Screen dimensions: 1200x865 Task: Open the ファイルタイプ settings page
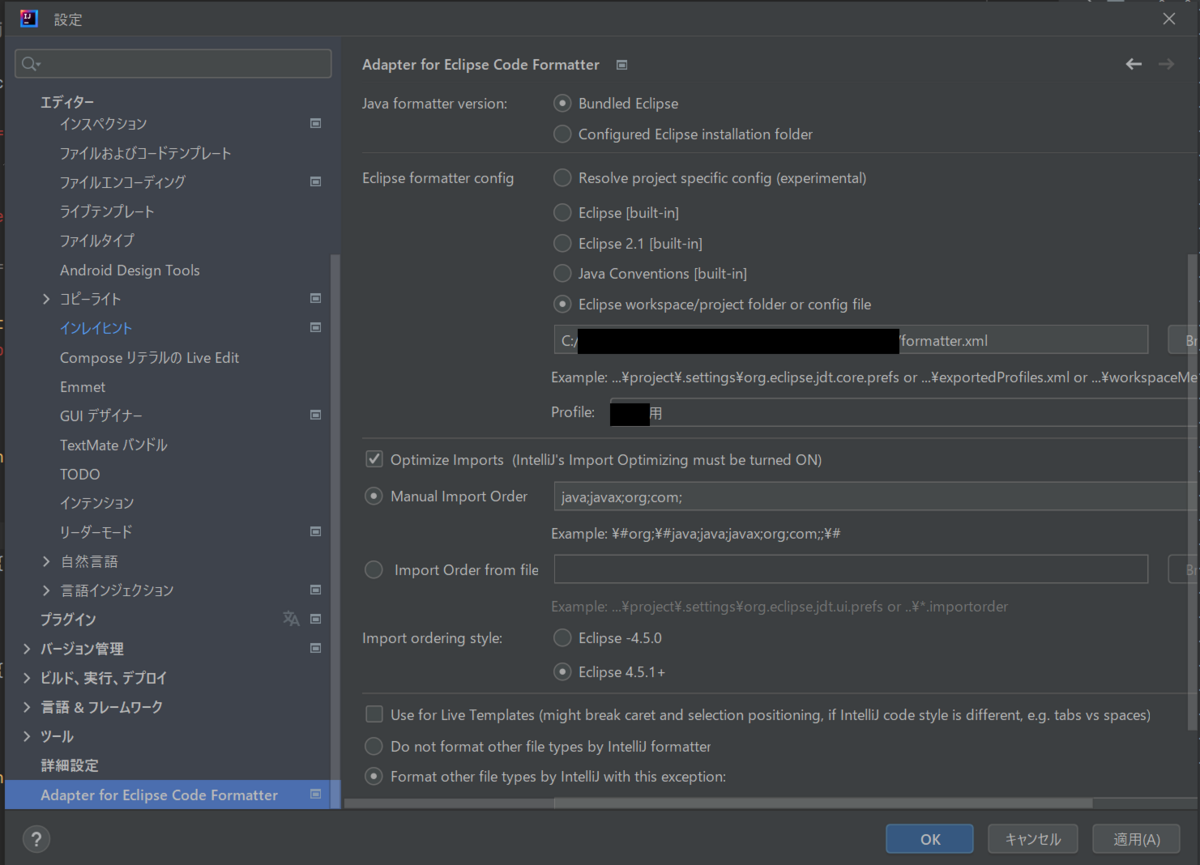tap(97, 240)
